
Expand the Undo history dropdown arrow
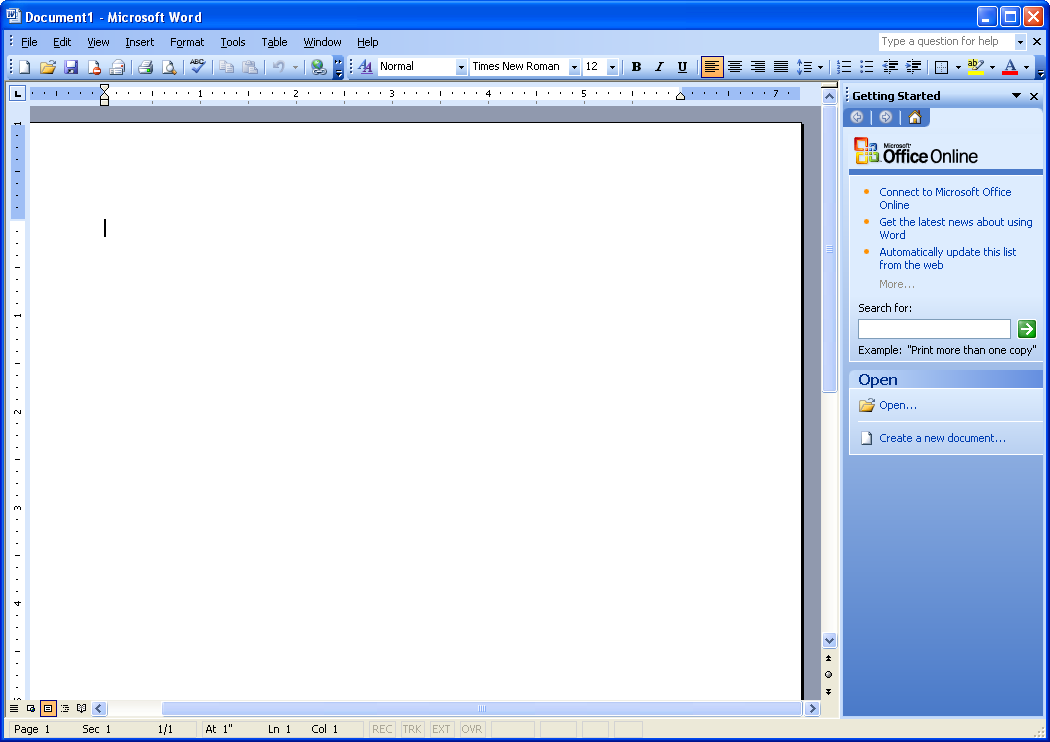tap(295, 67)
